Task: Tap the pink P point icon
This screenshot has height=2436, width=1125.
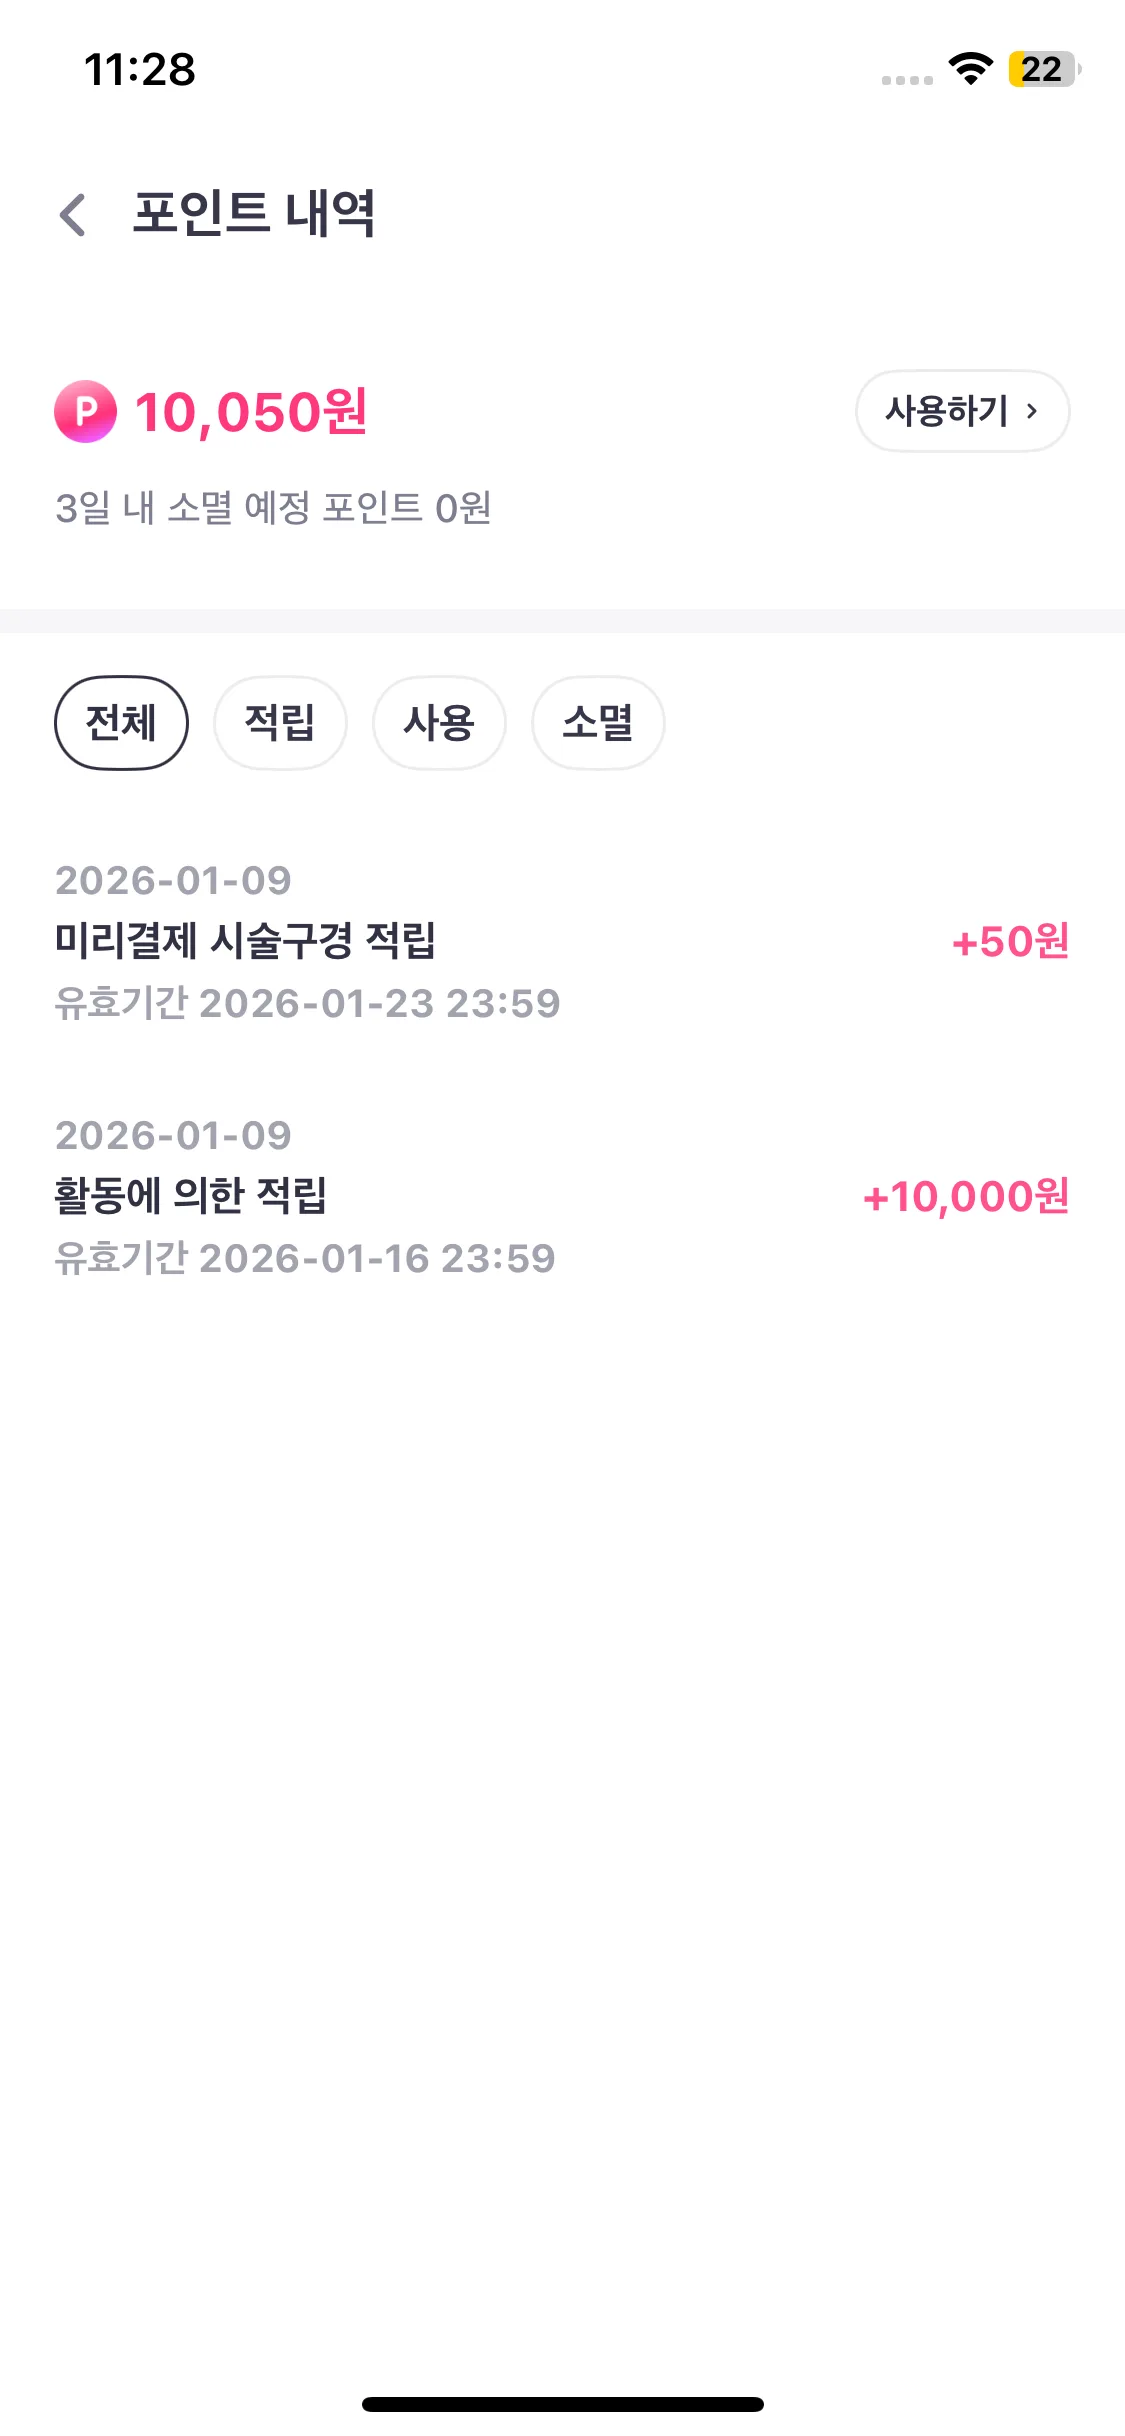Action: tap(85, 411)
